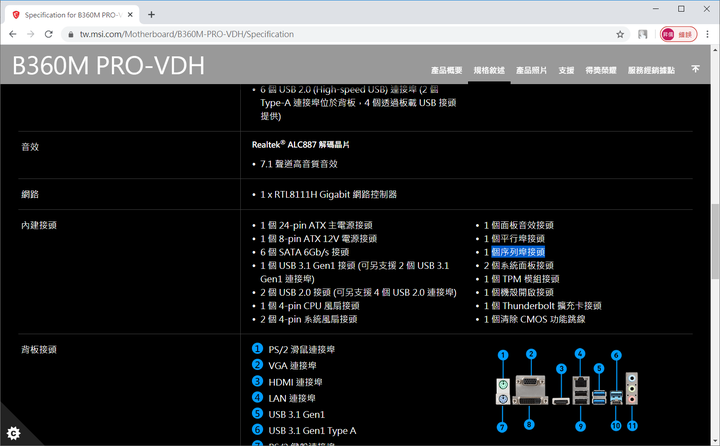Open the 規格敘述 tab

[x=489, y=70]
